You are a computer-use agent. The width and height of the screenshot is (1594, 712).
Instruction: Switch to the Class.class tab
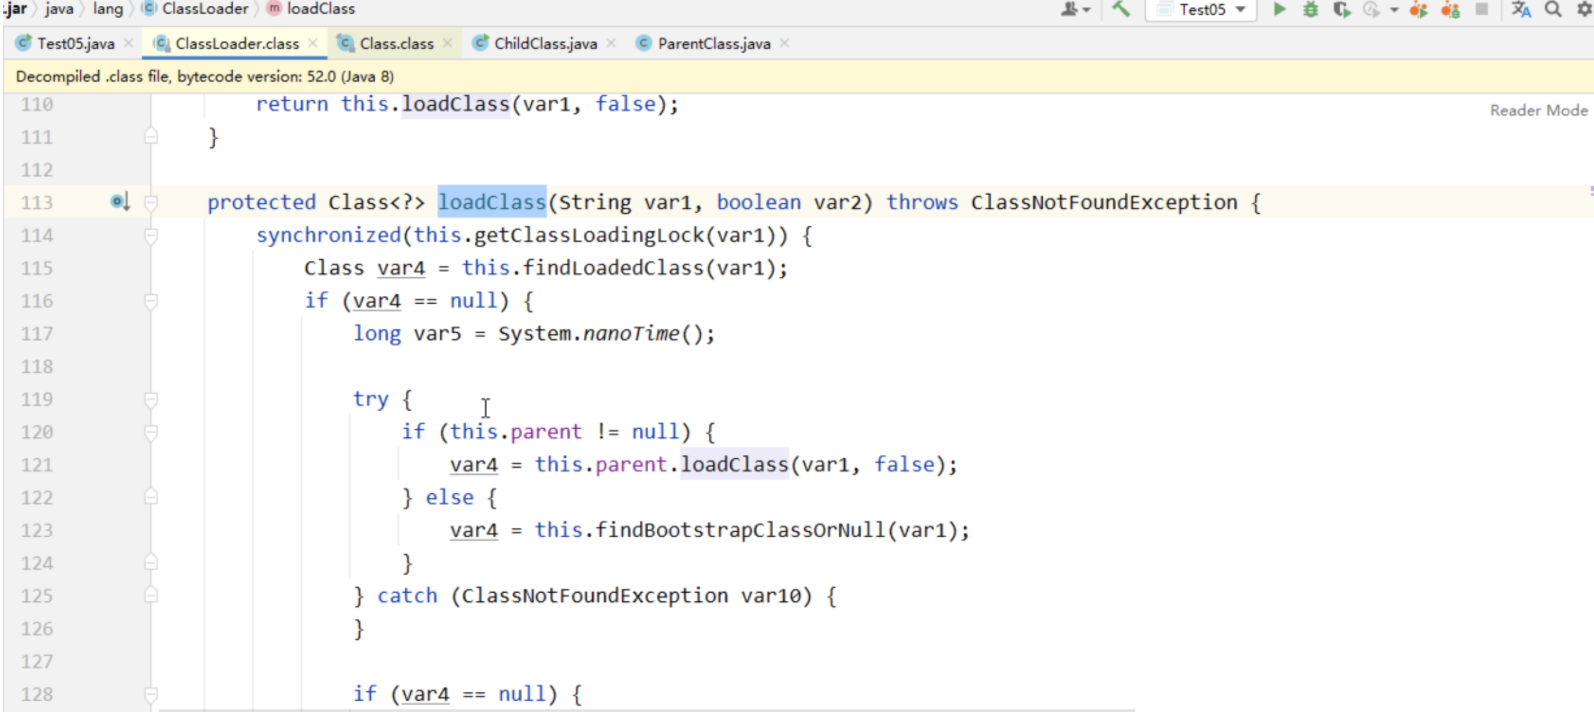[396, 43]
